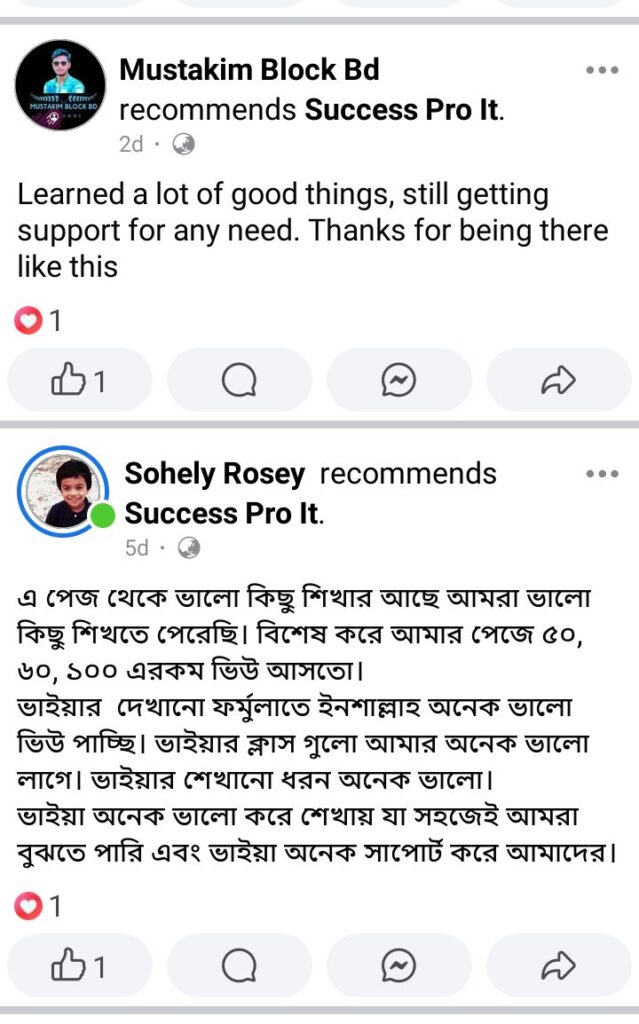Open Mustakim Block Bd profile picture
This screenshot has height=1024, width=639.
[60, 85]
